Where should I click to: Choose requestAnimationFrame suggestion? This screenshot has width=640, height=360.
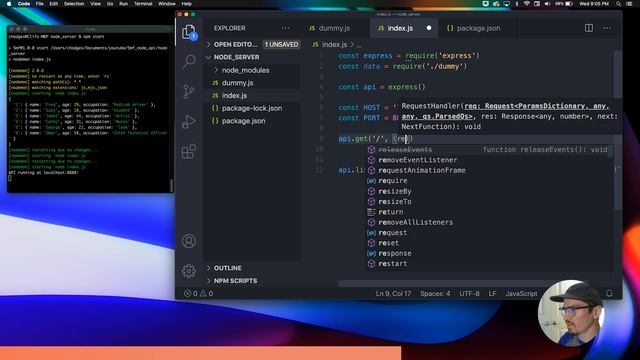pos(488,170)
